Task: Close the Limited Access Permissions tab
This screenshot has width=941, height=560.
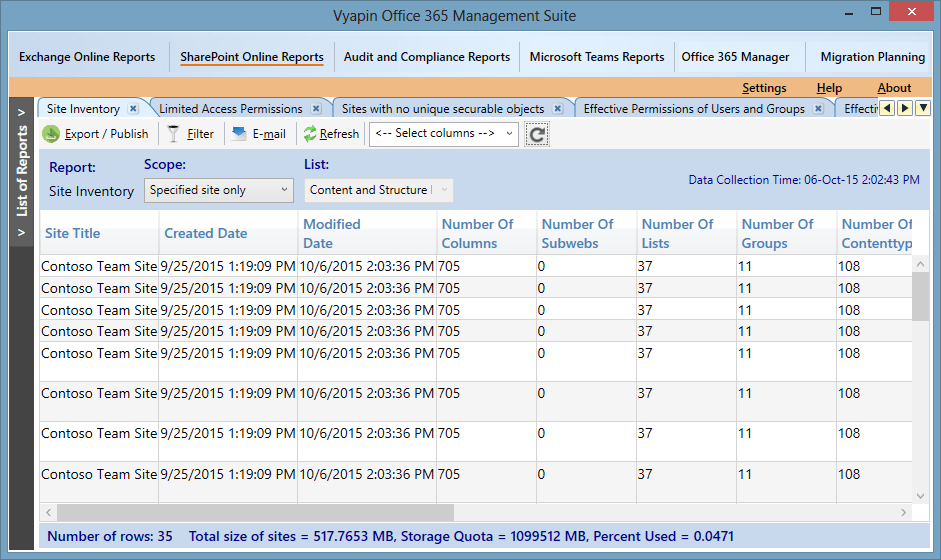Action: point(316,109)
